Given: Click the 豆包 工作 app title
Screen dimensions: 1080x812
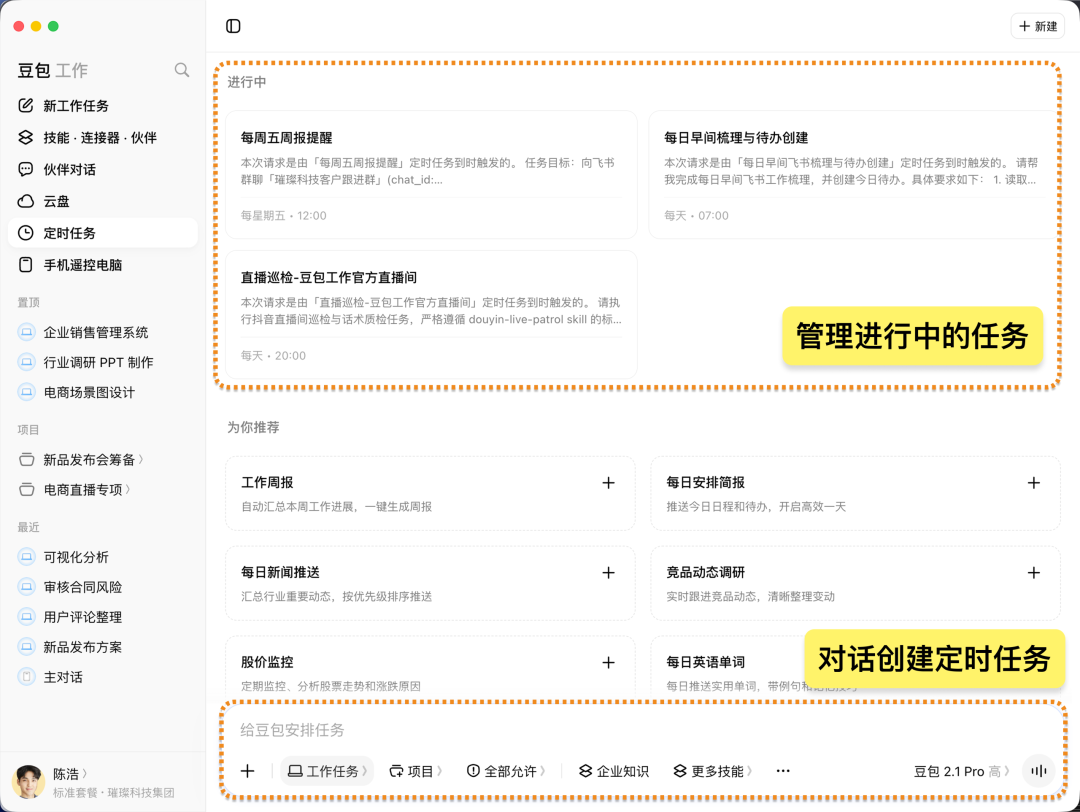Looking at the screenshot, I should [x=52, y=70].
